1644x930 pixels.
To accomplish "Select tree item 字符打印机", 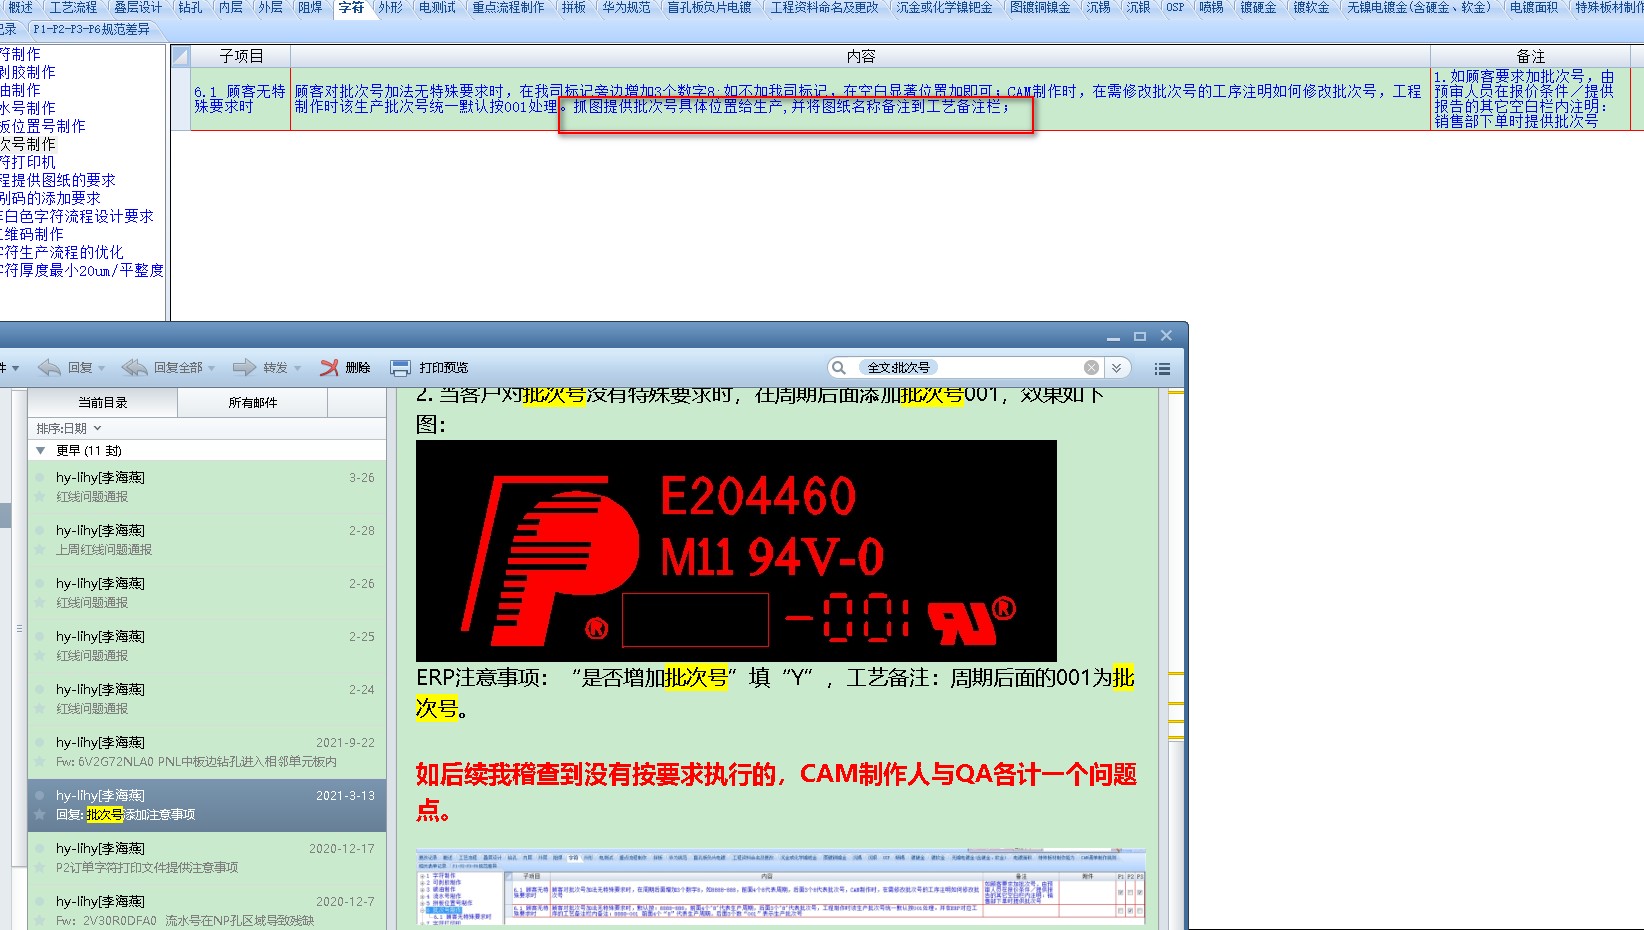I will pyautogui.click(x=28, y=162).
